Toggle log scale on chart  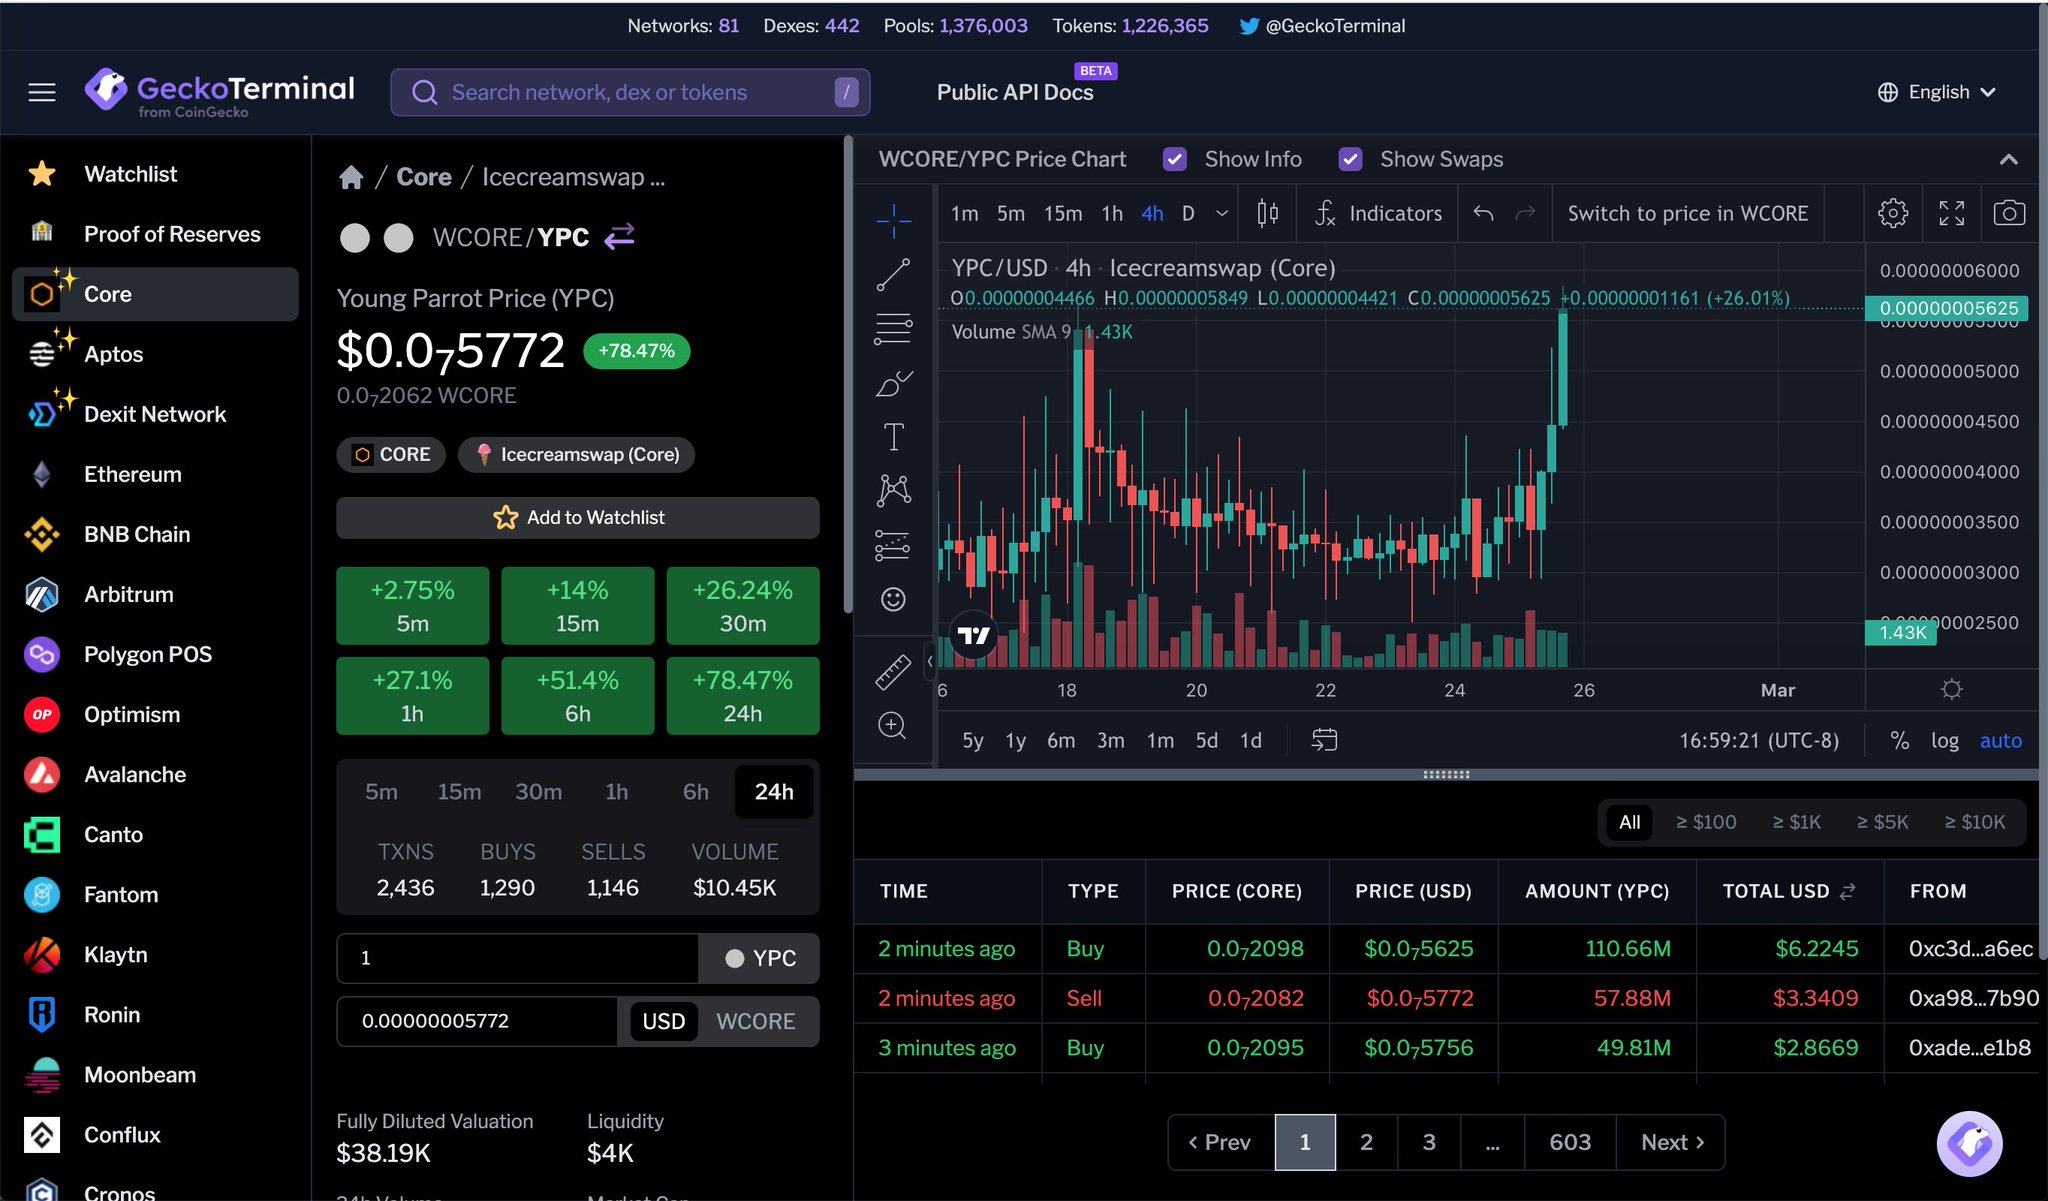(x=1944, y=740)
